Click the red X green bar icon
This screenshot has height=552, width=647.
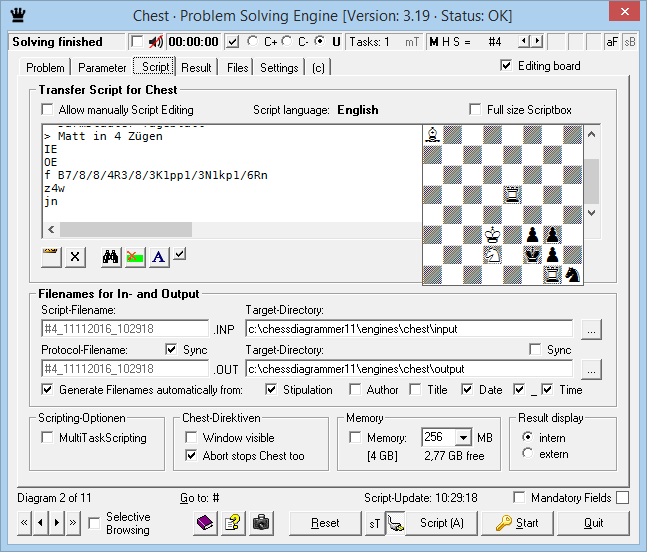135,257
